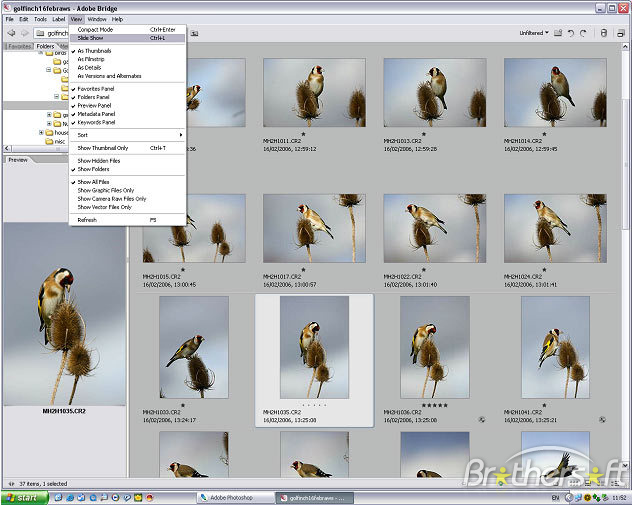Image resolution: width=632 pixels, height=505 pixels.
Task: Choose Show Camera Raw Files Only
Action: click(x=127, y=199)
